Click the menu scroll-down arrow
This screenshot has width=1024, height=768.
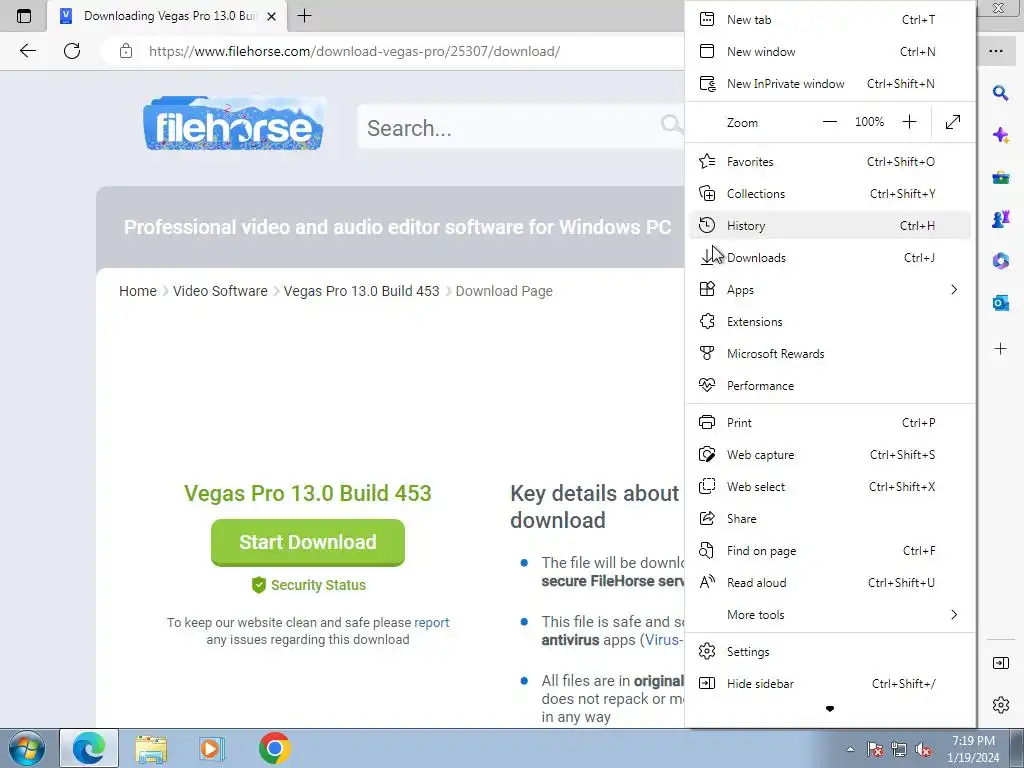pos(829,709)
